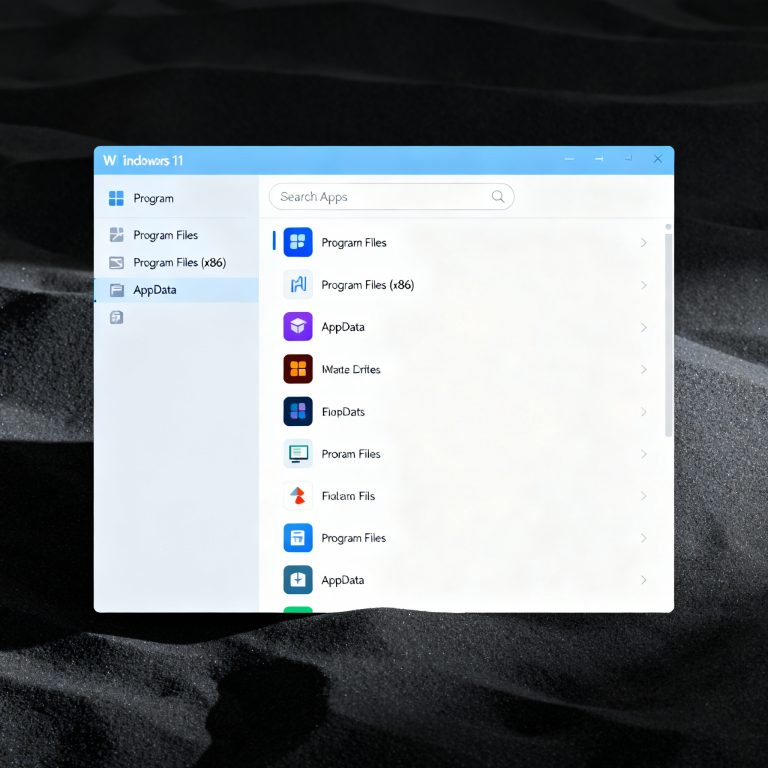Open the first Program Files list entry text

pos(354,242)
